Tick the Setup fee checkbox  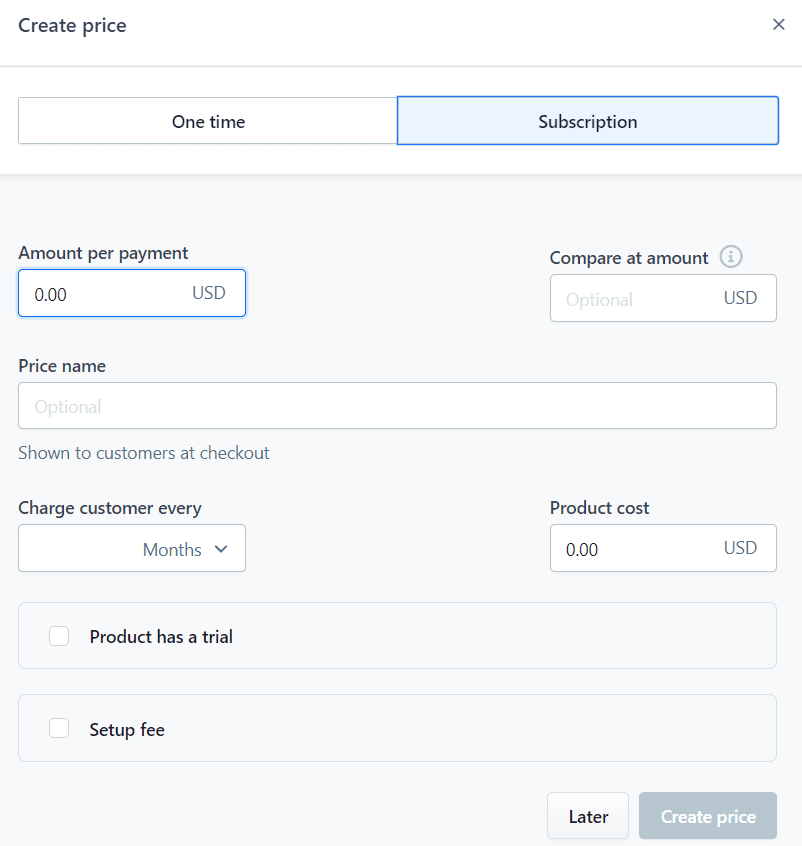click(59, 728)
